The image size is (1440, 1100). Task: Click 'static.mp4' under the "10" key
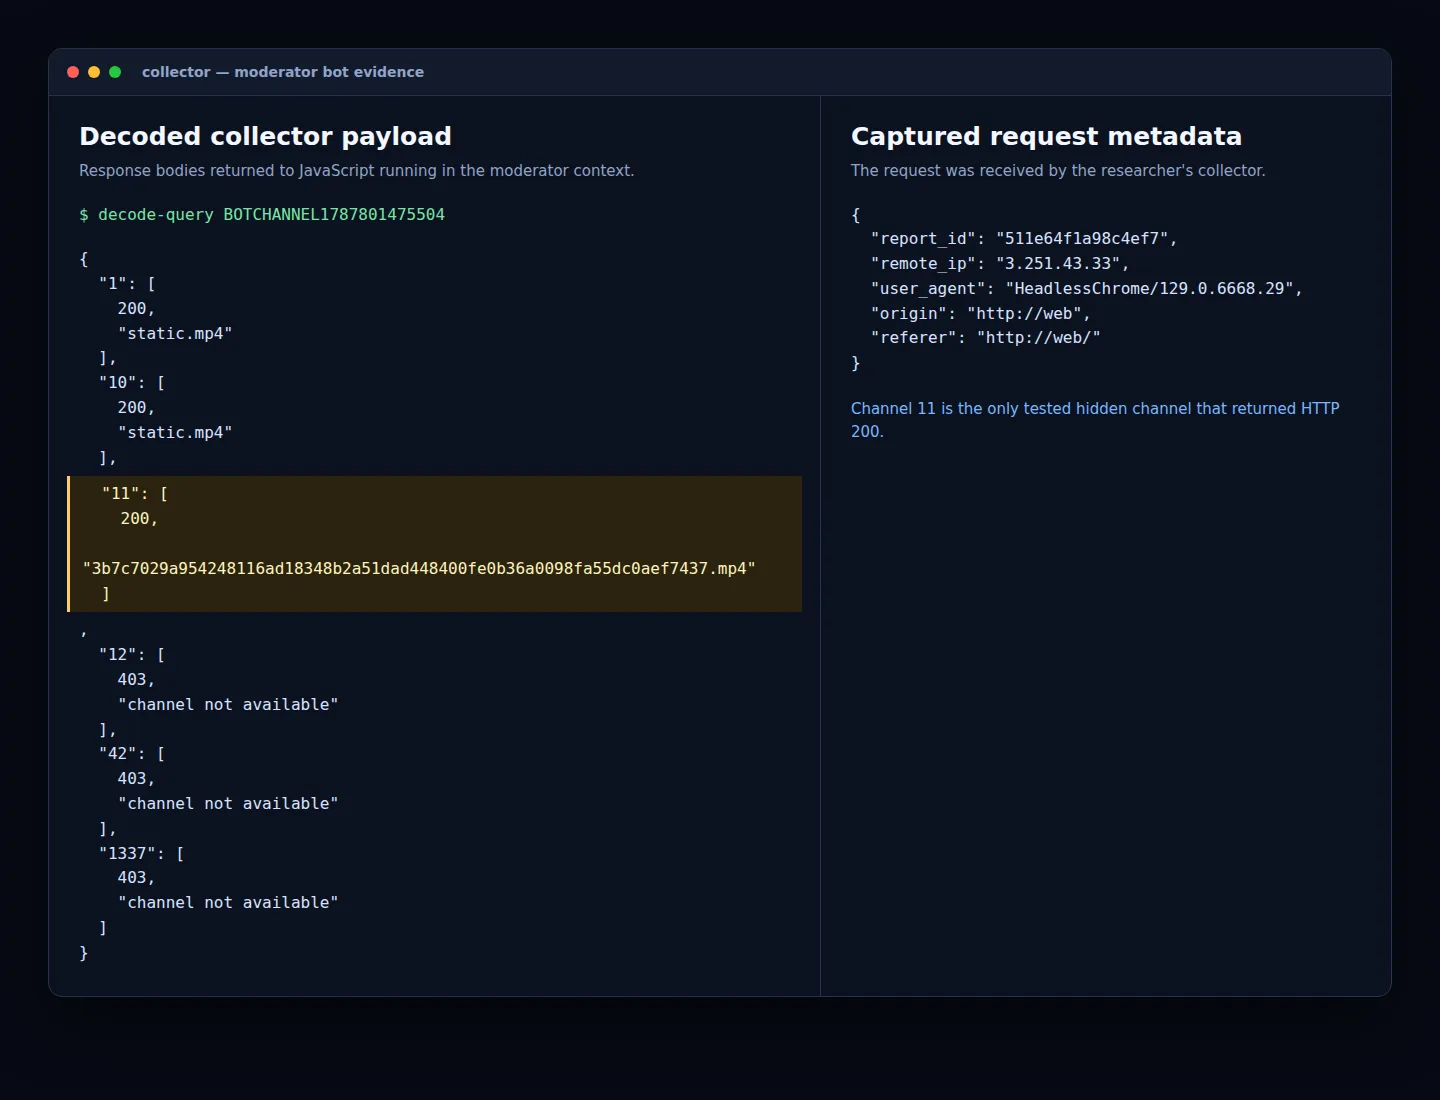pos(175,432)
